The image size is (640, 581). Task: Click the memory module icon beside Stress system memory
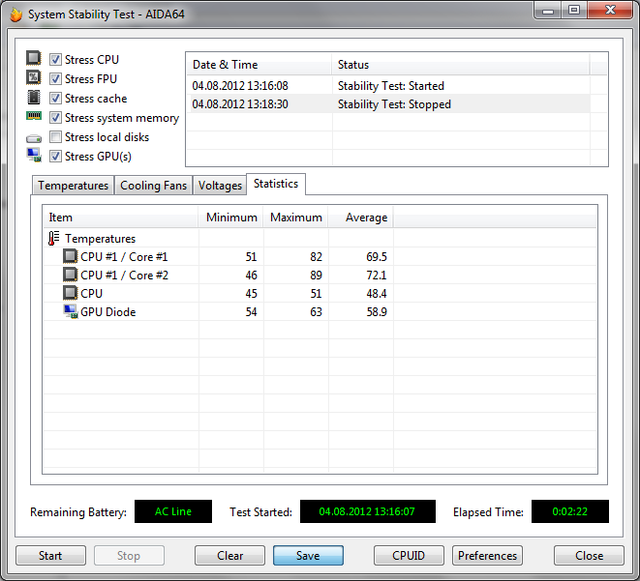pyautogui.click(x=33, y=116)
